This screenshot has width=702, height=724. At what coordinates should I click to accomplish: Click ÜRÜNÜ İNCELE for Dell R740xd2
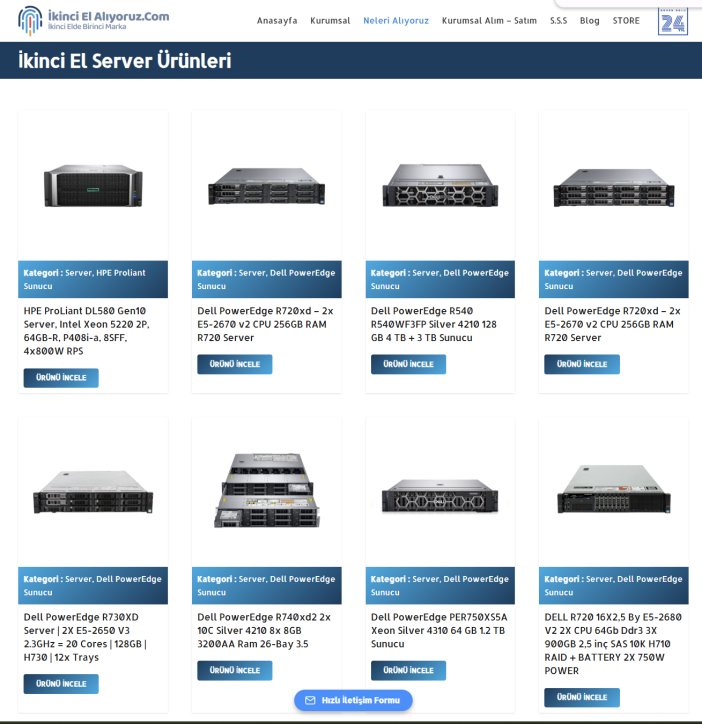pos(235,670)
